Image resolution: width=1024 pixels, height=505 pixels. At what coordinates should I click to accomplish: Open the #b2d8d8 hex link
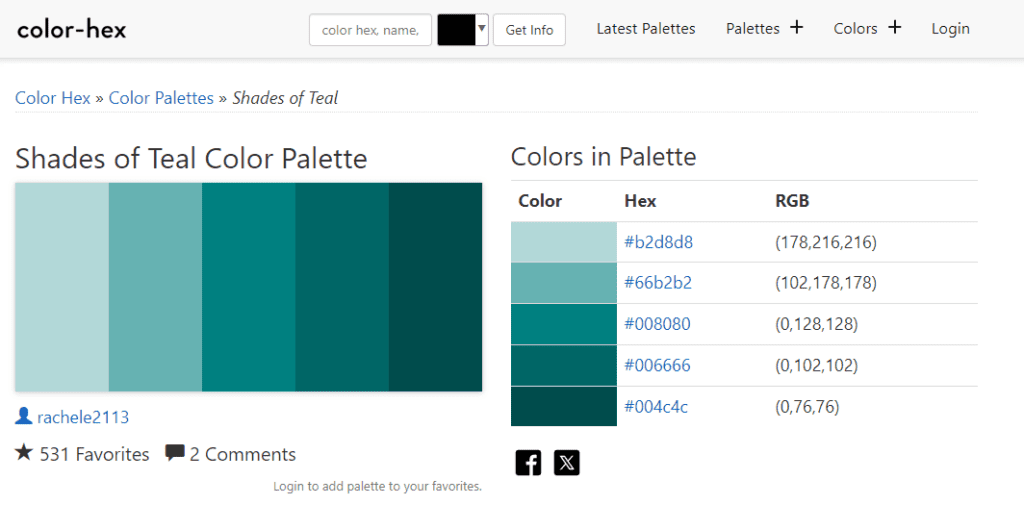point(658,242)
